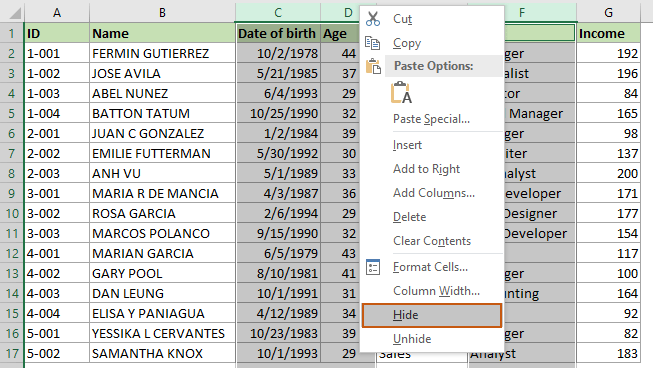Open Format Cells dialog entry
The image size is (653, 368).
tap(432, 267)
